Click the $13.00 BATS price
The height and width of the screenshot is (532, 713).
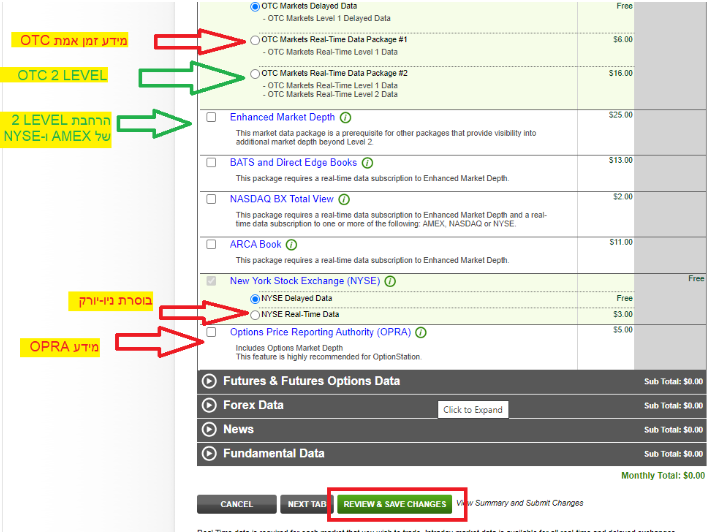point(621,161)
